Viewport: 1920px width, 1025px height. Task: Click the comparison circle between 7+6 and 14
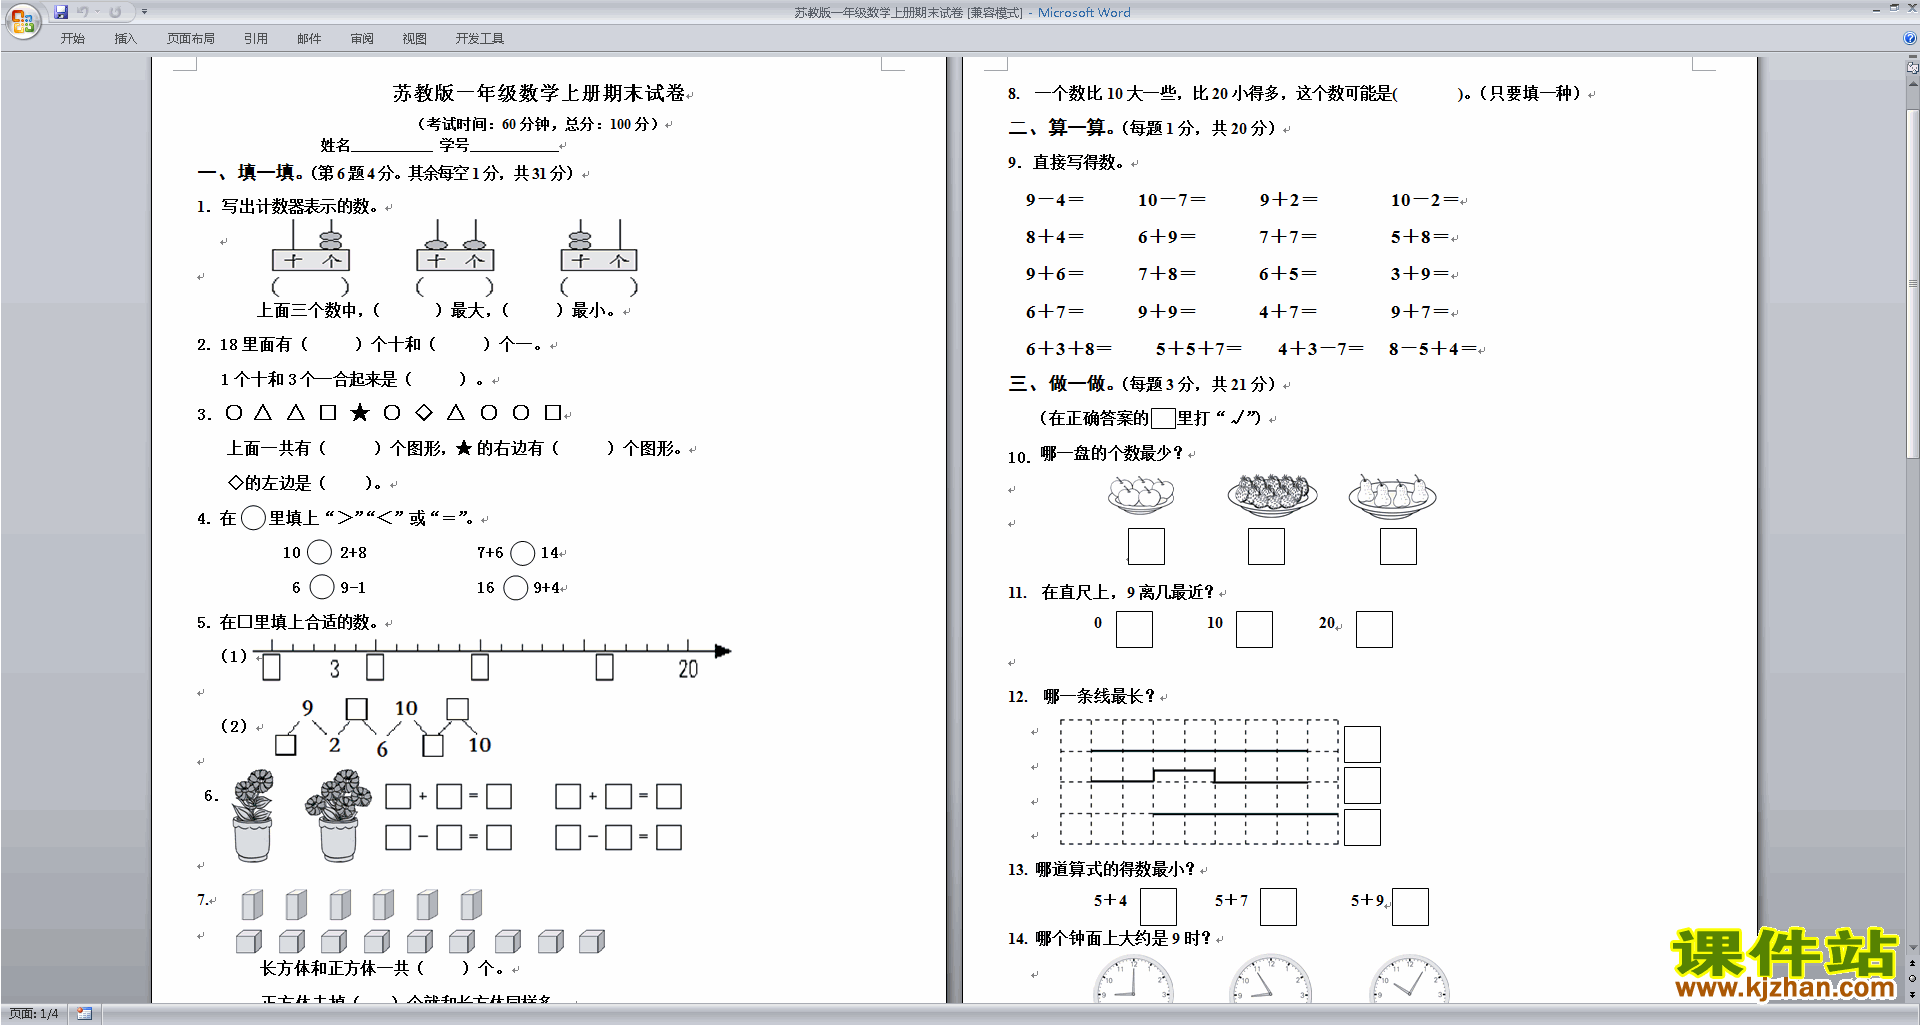pos(523,553)
